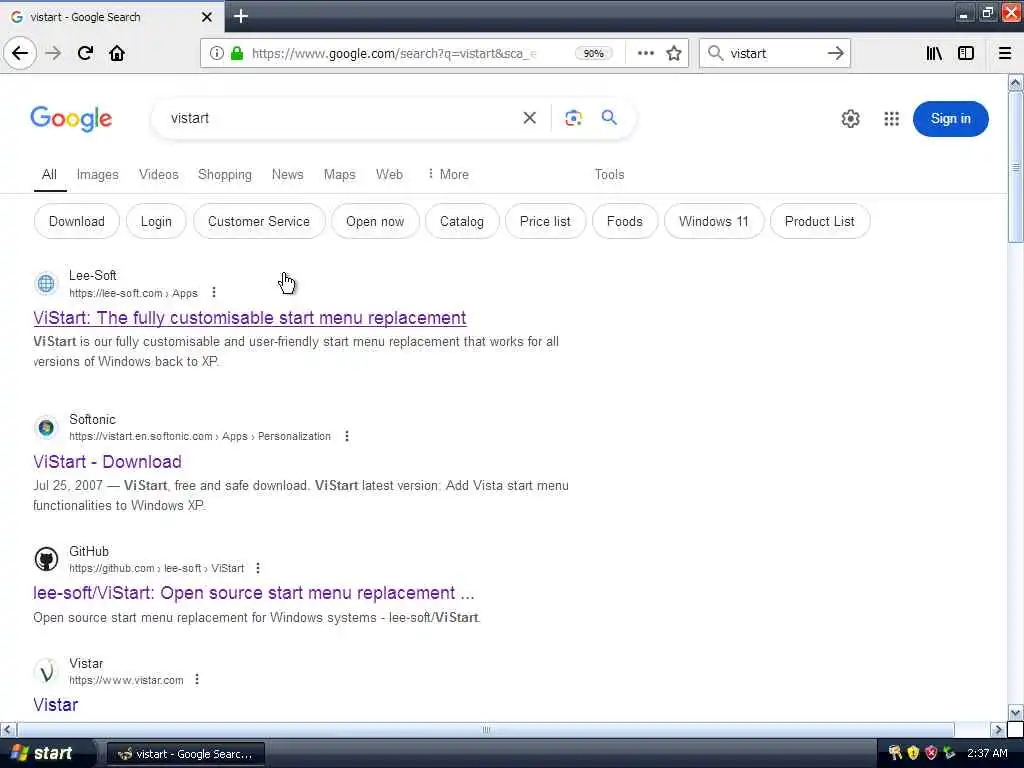The height and width of the screenshot is (768, 1024).
Task: Open the browser home page
Action: [117, 53]
